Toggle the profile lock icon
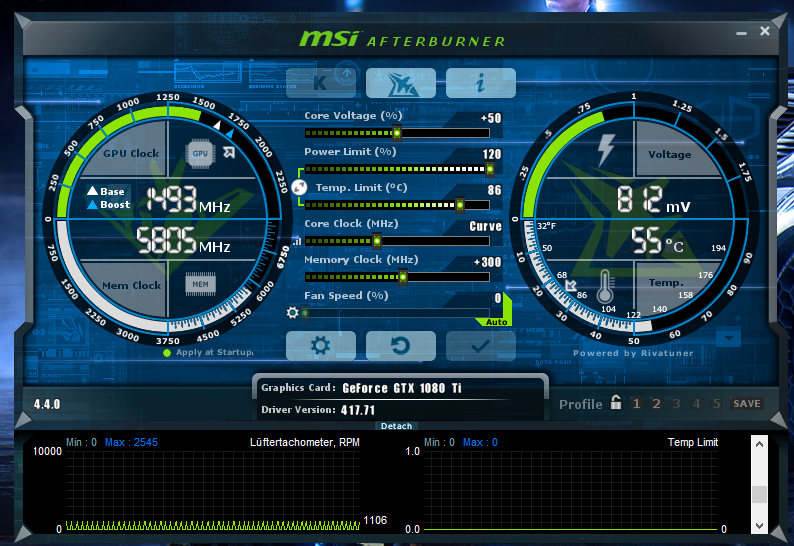The height and width of the screenshot is (546, 794). click(616, 402)
